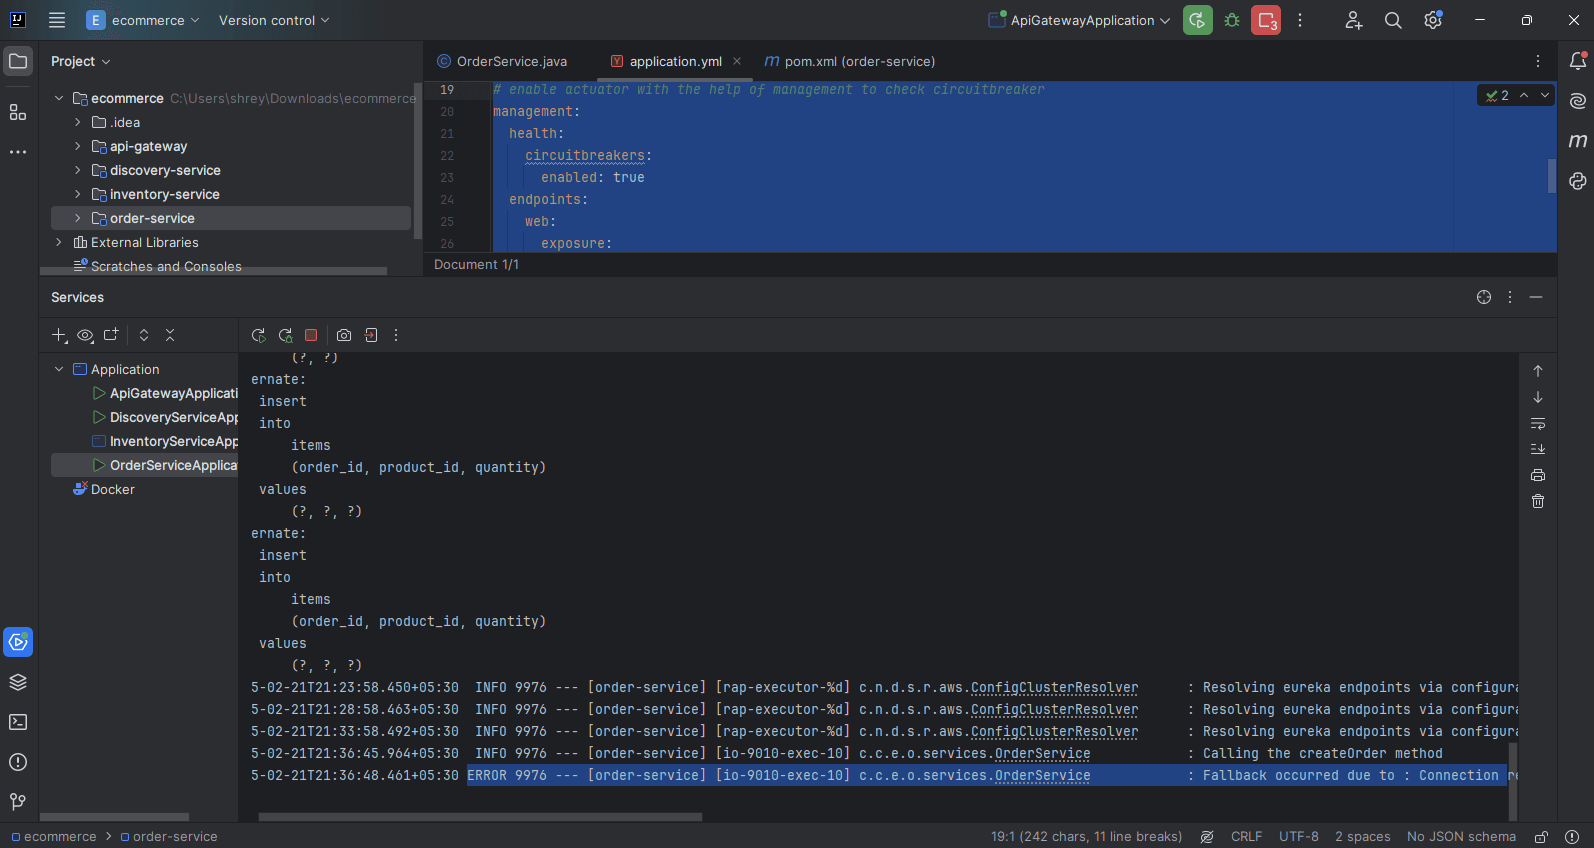Screen dimensions: 1594x848
Task: Open Services panel options menu
Action: tap(1510, 297)
